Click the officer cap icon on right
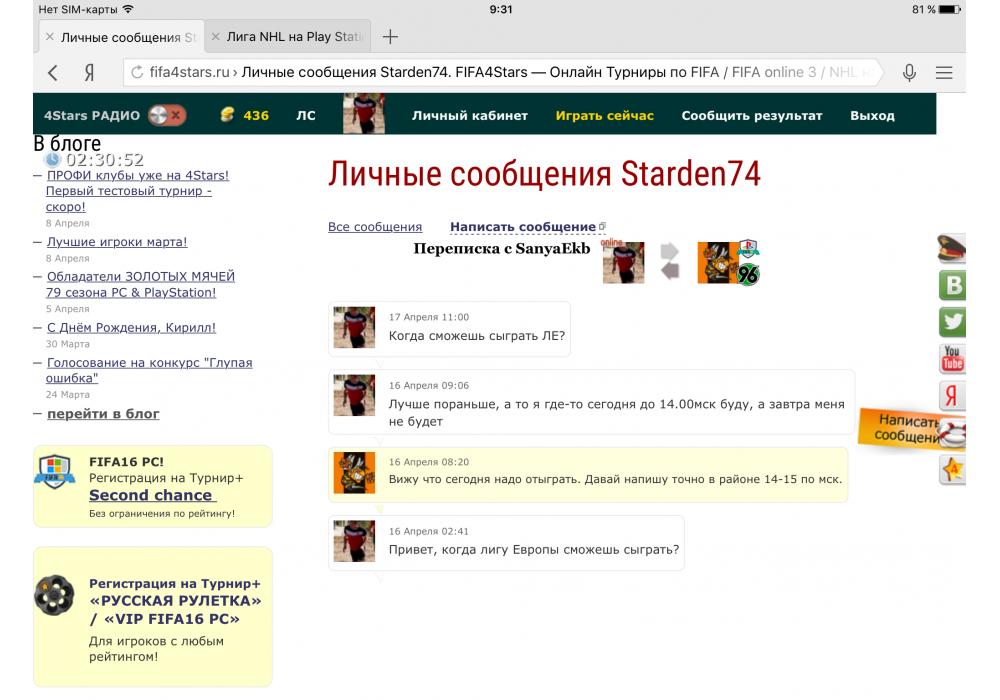Image resolution: width=1000 pixels, height=700 pixels. 953,249
